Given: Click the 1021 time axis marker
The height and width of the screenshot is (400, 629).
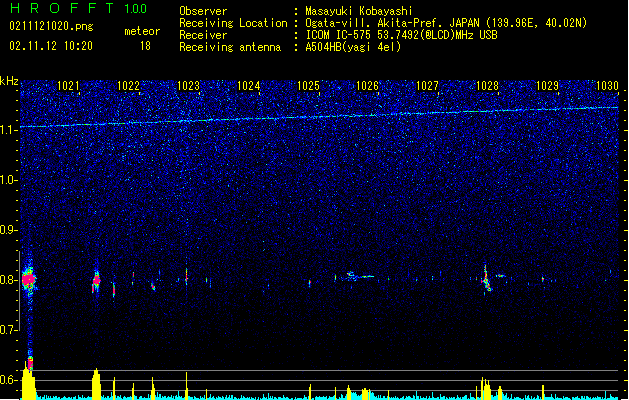Looking at the screenshot, I should click(68, 85).
